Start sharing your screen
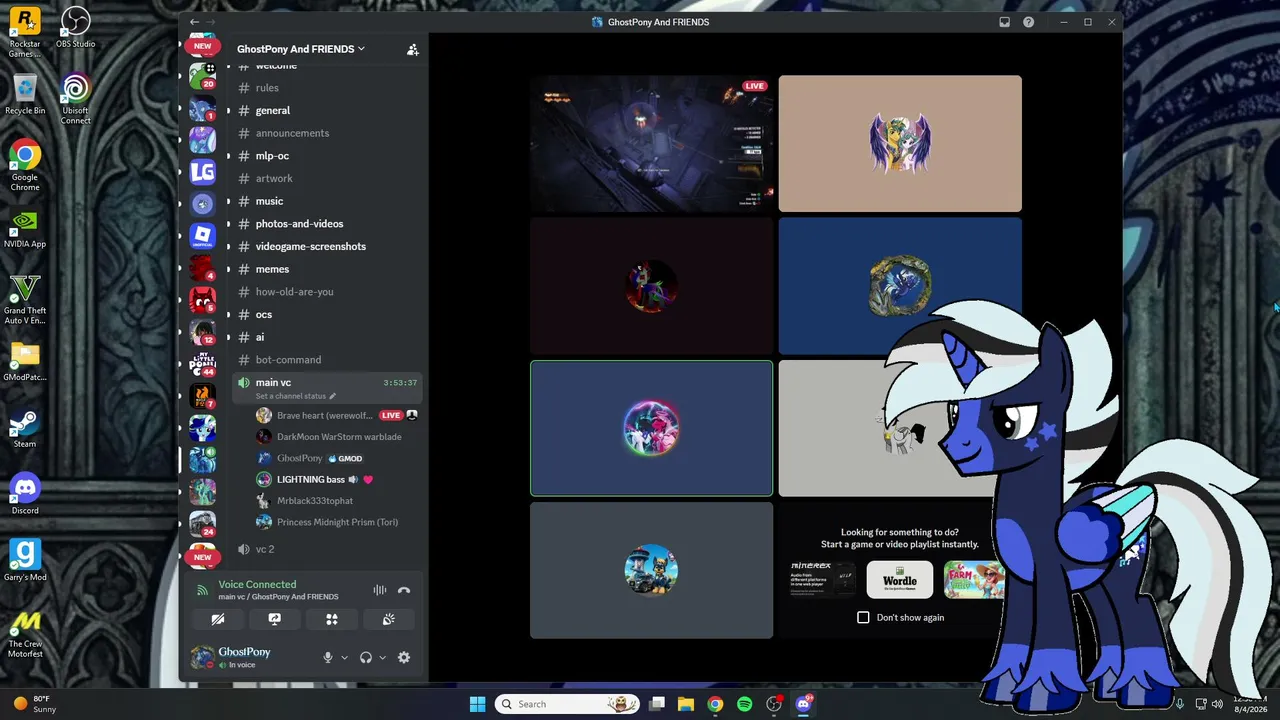Screen dimensions: 1280x720 click(x=275, y=619)
